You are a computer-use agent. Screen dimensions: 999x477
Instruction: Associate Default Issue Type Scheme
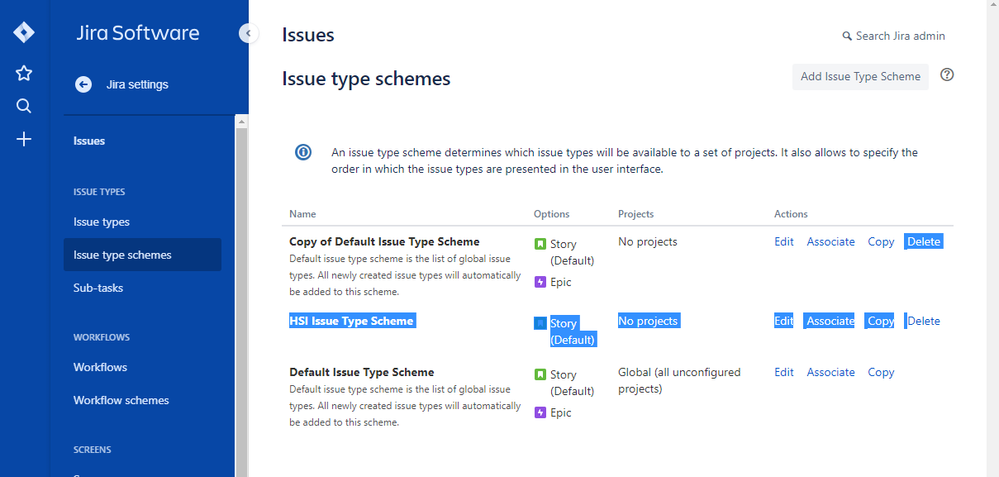(831, 373)
